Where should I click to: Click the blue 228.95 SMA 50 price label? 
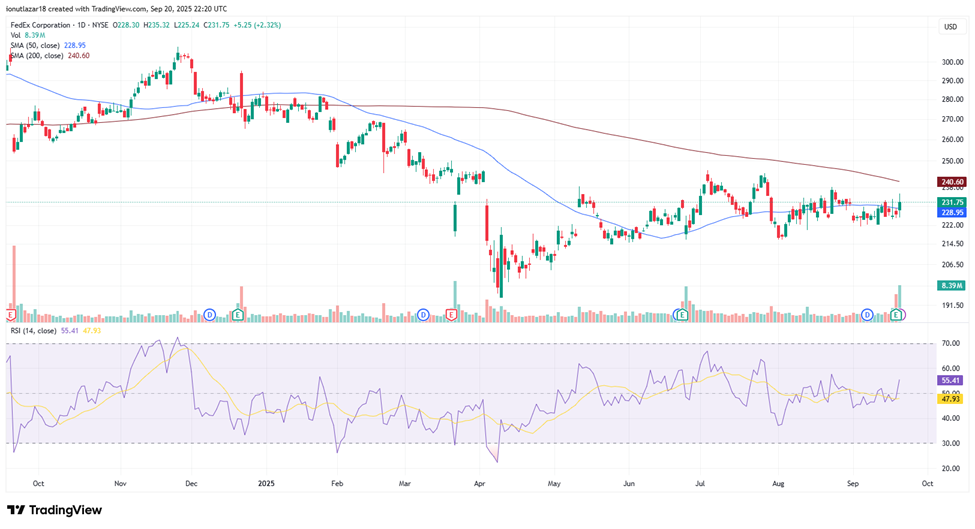(x=950, y=212)
